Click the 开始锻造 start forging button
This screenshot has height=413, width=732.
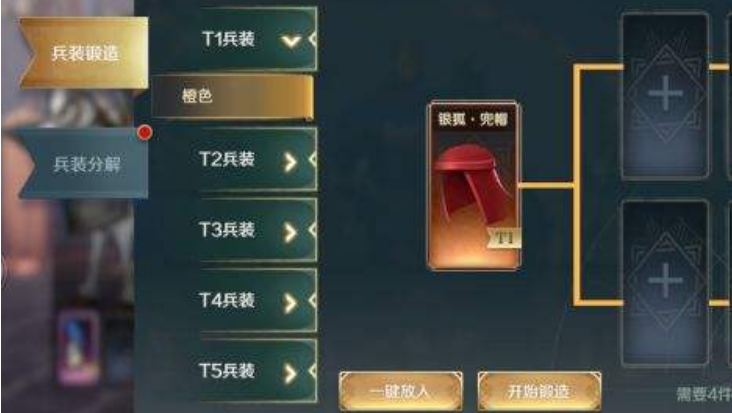point(539,391)
